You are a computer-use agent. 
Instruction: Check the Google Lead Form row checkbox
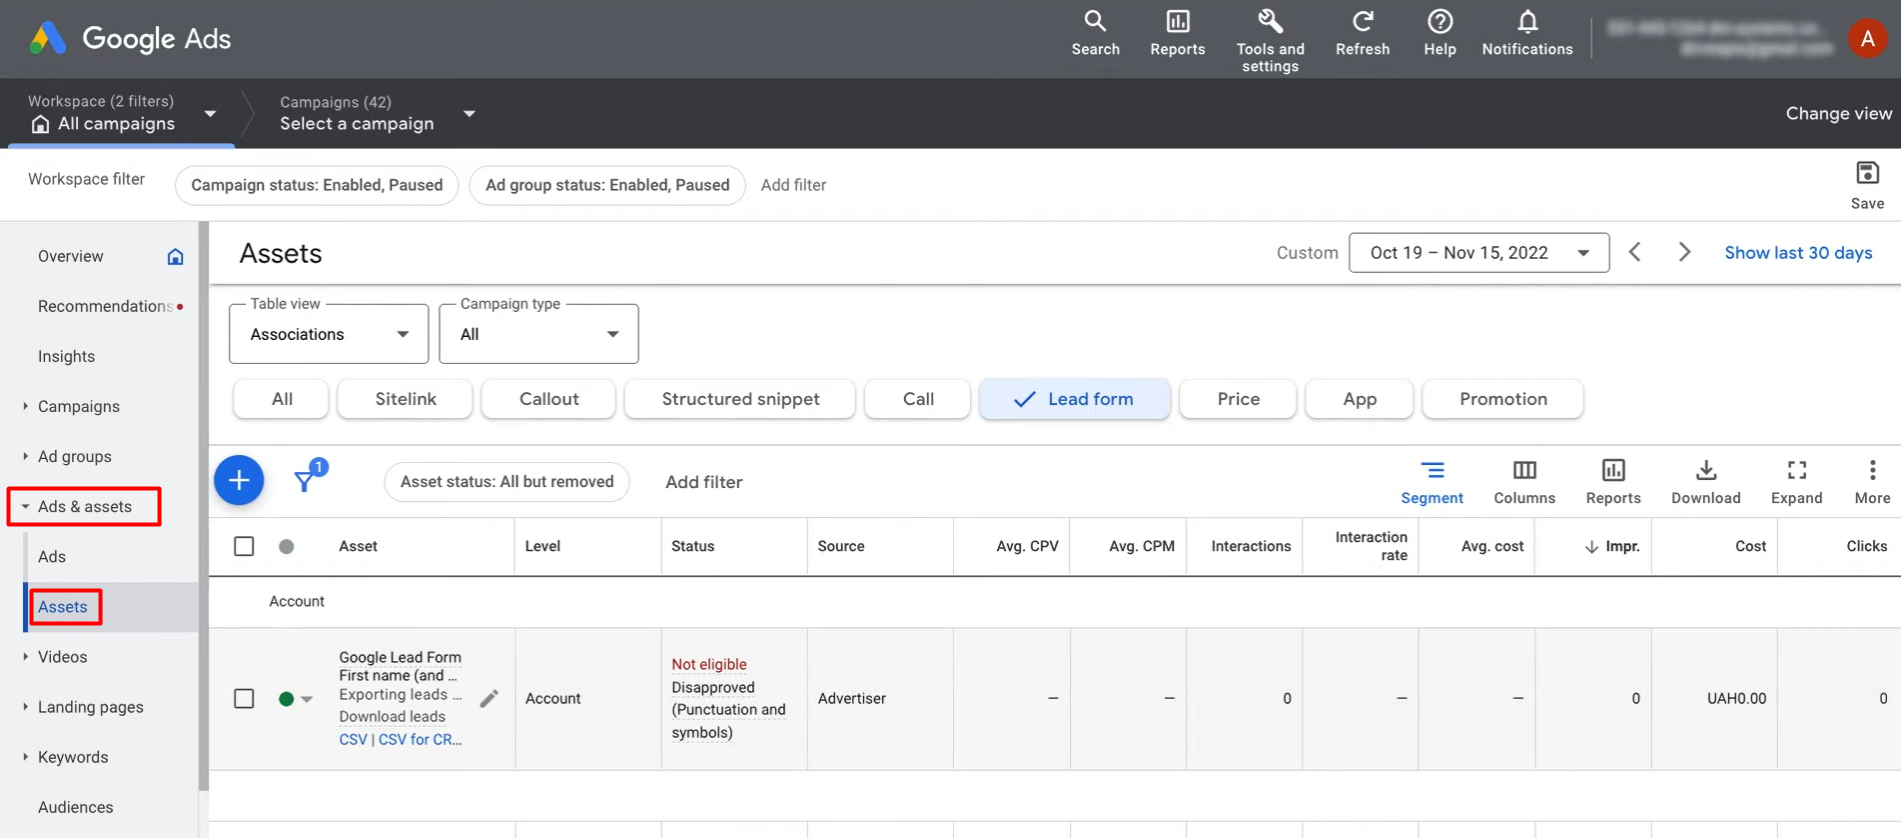click(x=244, y=699)
